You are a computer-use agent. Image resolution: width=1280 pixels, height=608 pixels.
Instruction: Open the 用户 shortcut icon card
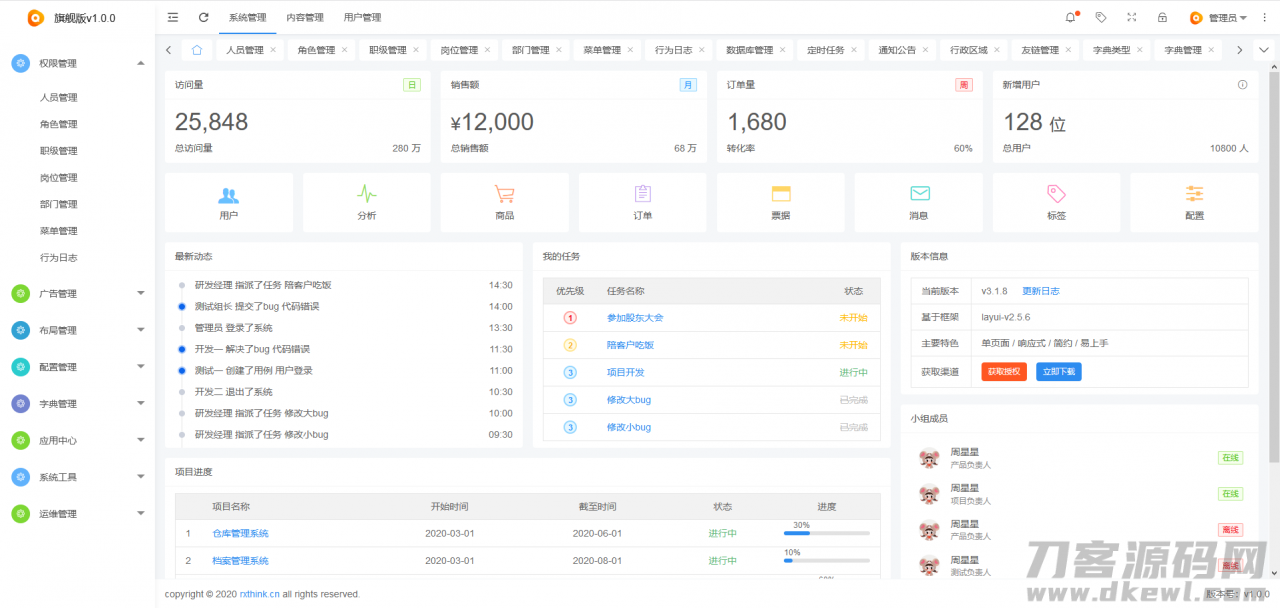(229, 202)
